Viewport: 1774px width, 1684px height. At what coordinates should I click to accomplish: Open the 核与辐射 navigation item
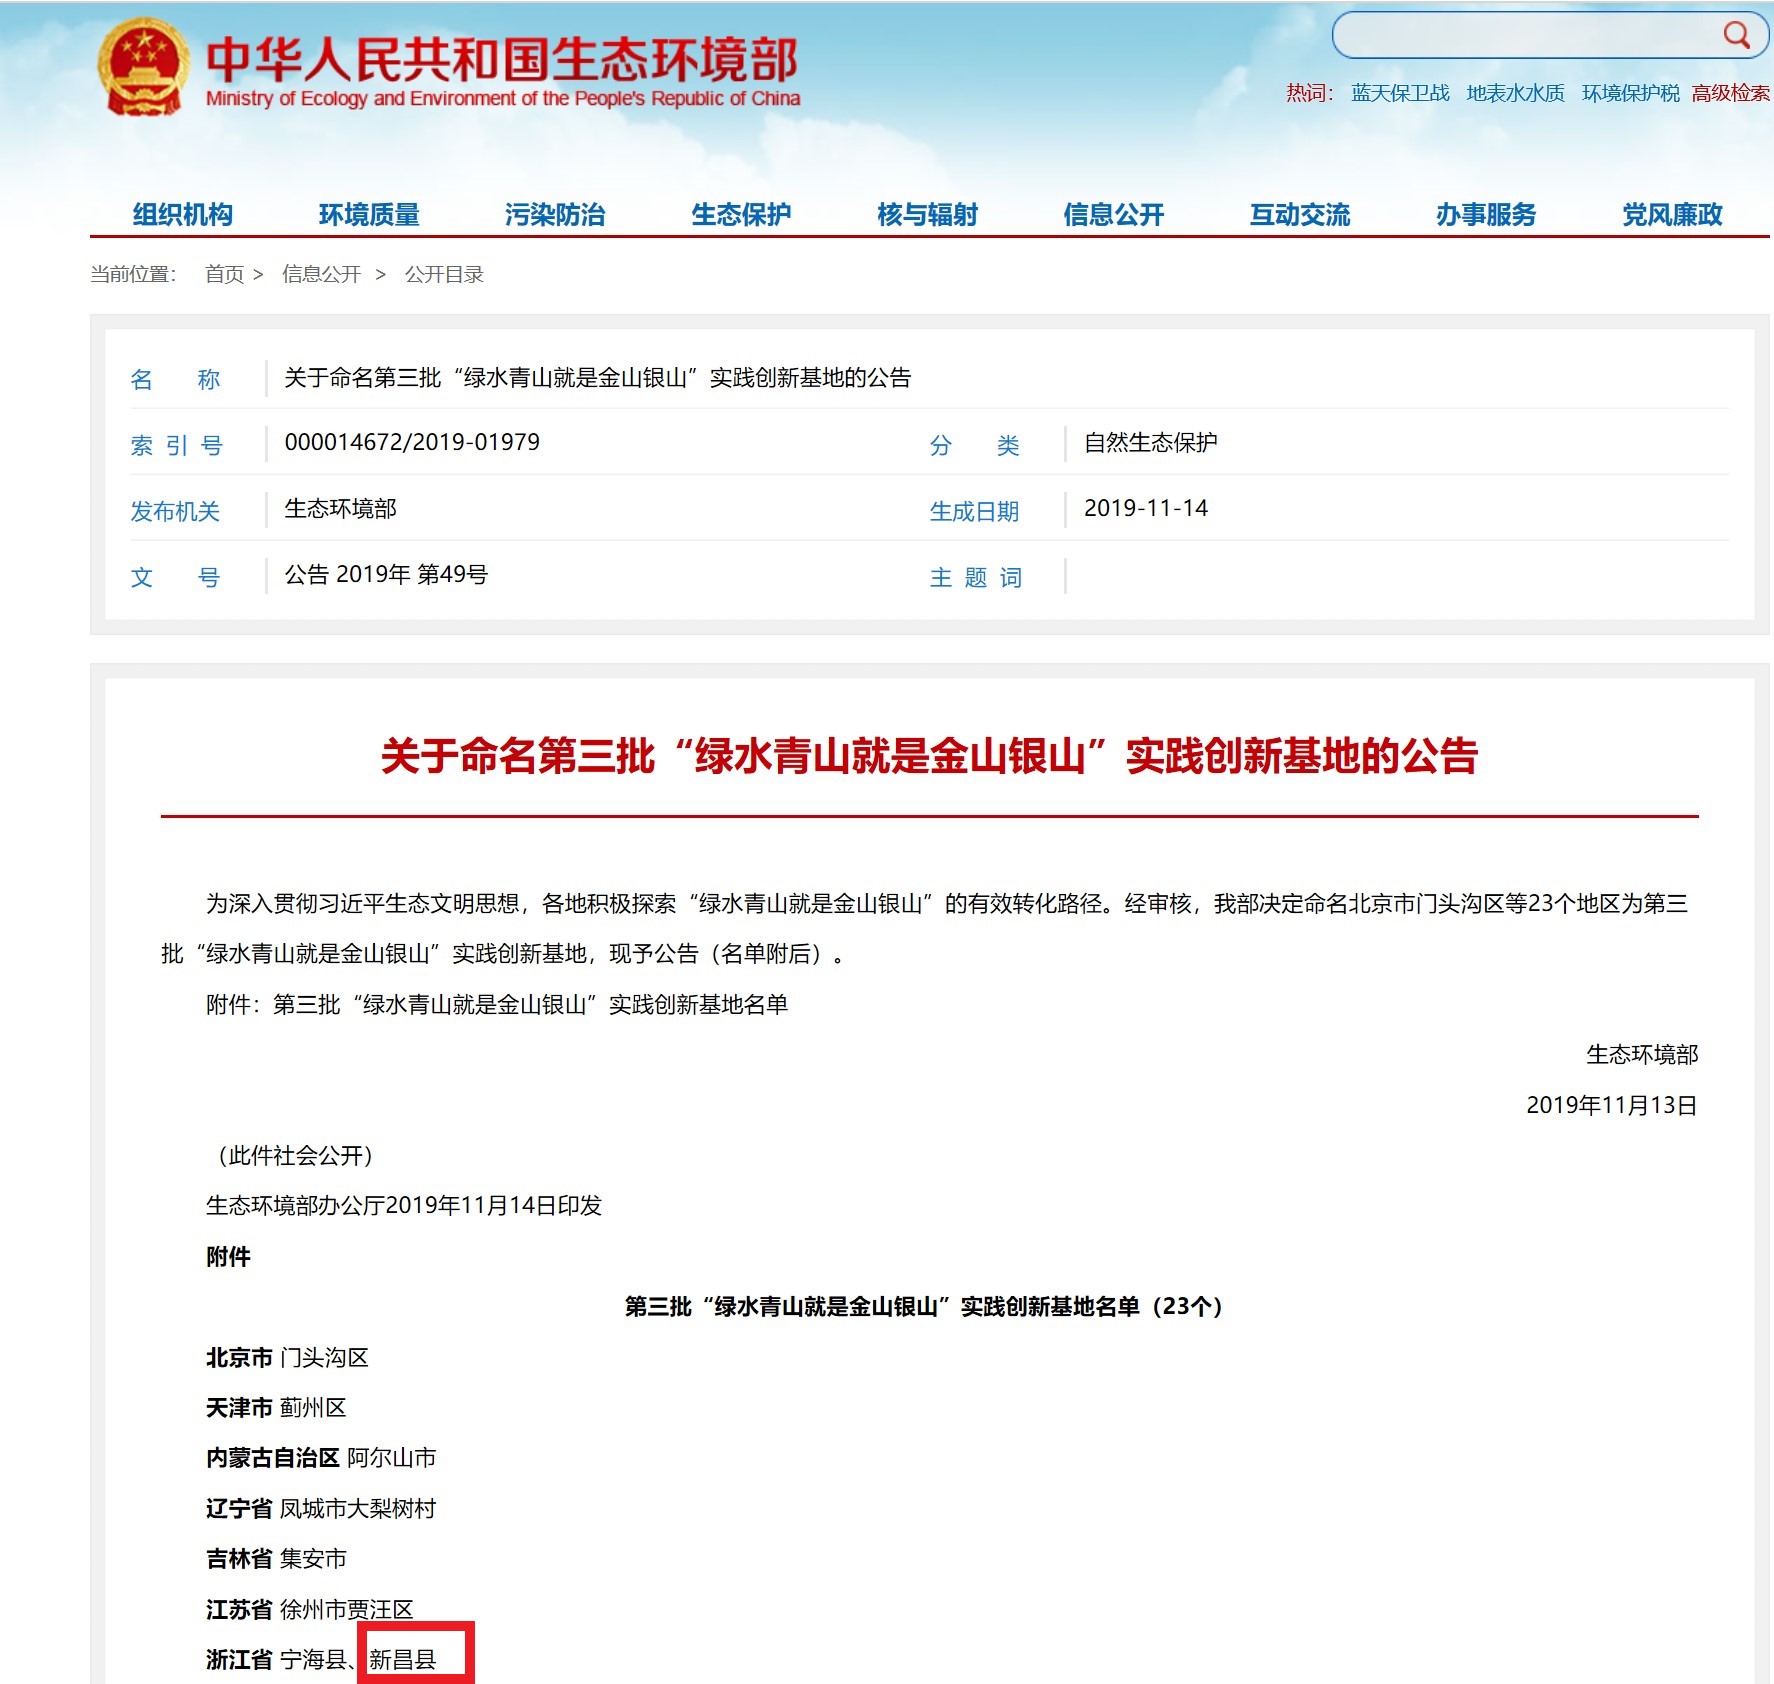(x=927, y=214)
